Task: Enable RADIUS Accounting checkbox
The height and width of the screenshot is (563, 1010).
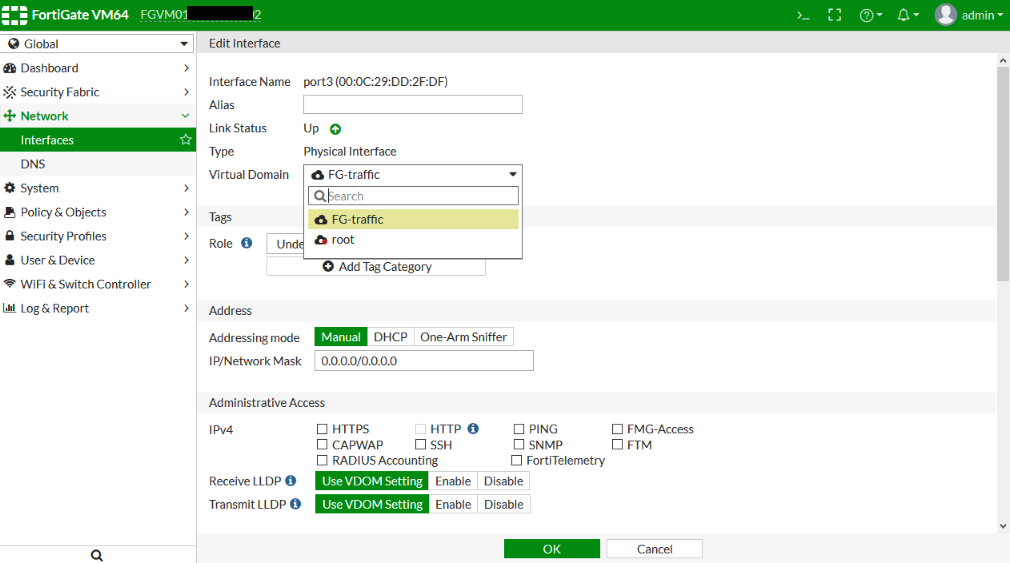Action: point(322,460)
